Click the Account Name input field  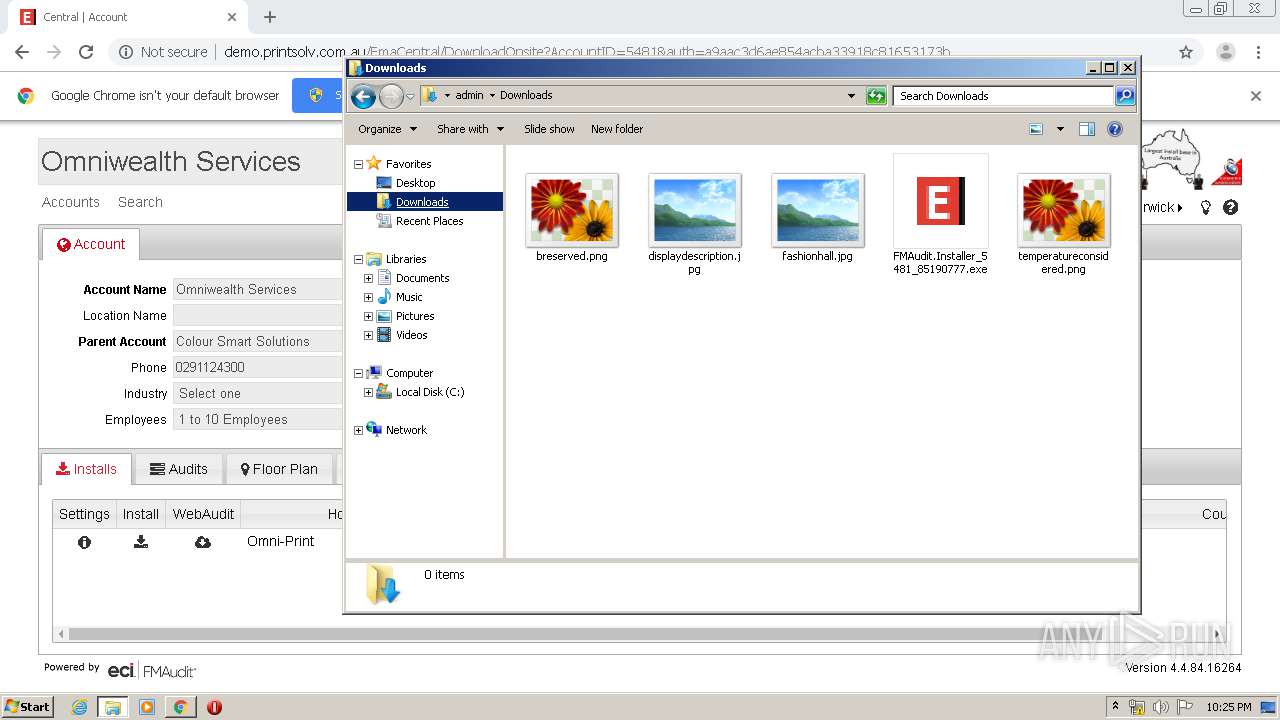pyautogui.click(x=258, y=289)
